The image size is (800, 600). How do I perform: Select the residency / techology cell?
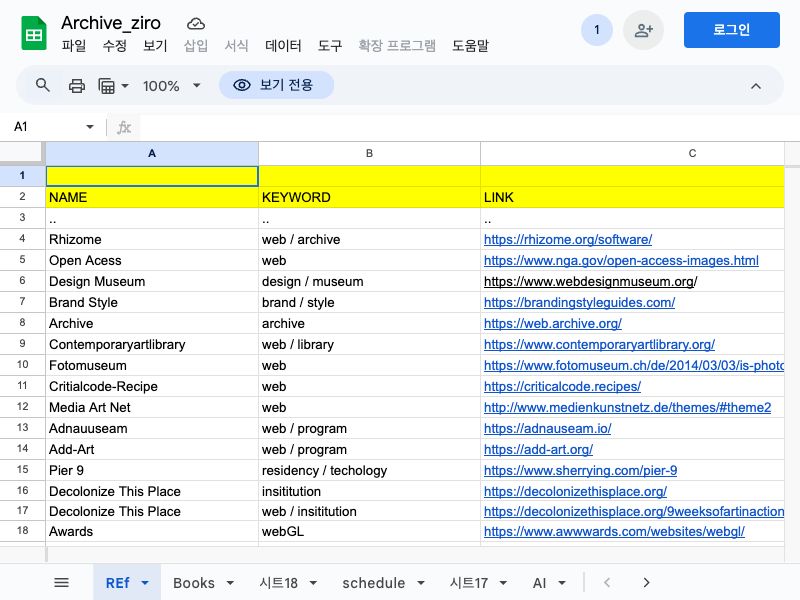[369, 470]
